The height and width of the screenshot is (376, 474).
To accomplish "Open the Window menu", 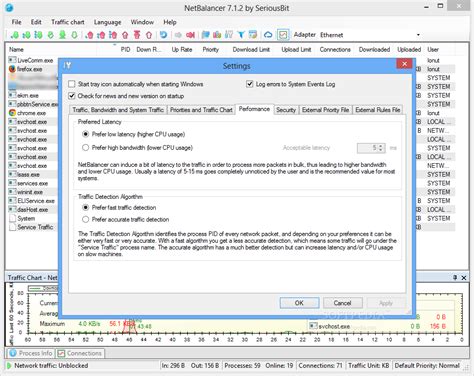I will (142, 22).
